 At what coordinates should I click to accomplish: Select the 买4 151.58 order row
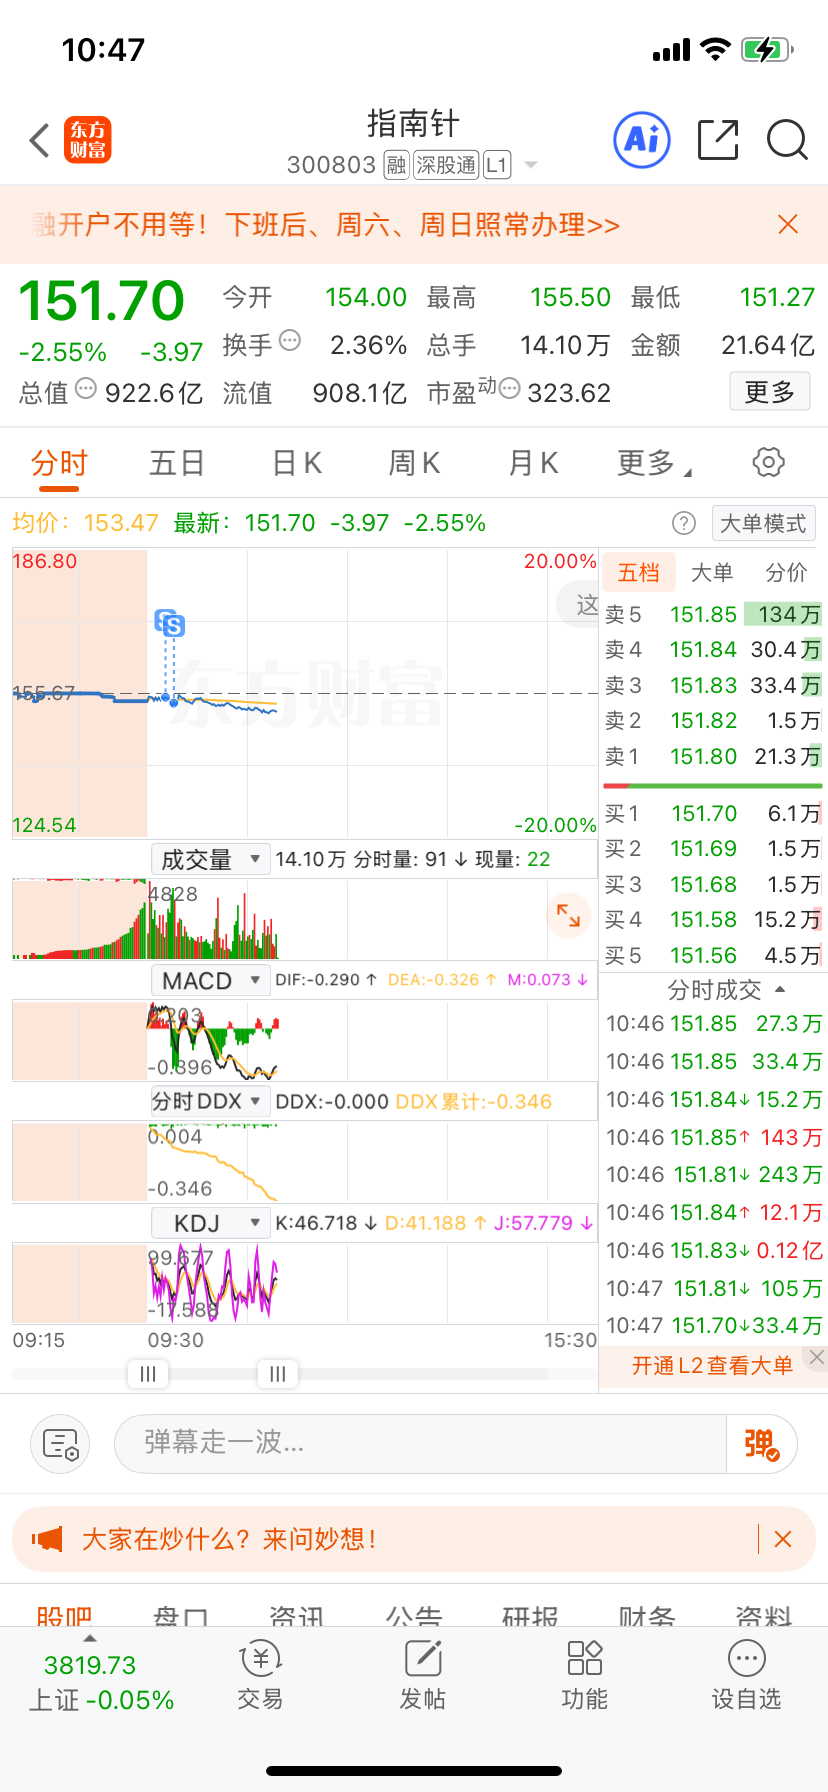[713, 919]
